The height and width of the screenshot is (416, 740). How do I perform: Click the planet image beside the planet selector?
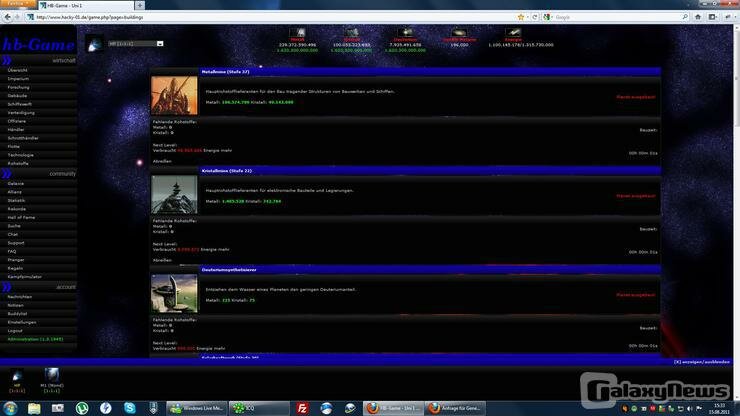pos(95,44)
